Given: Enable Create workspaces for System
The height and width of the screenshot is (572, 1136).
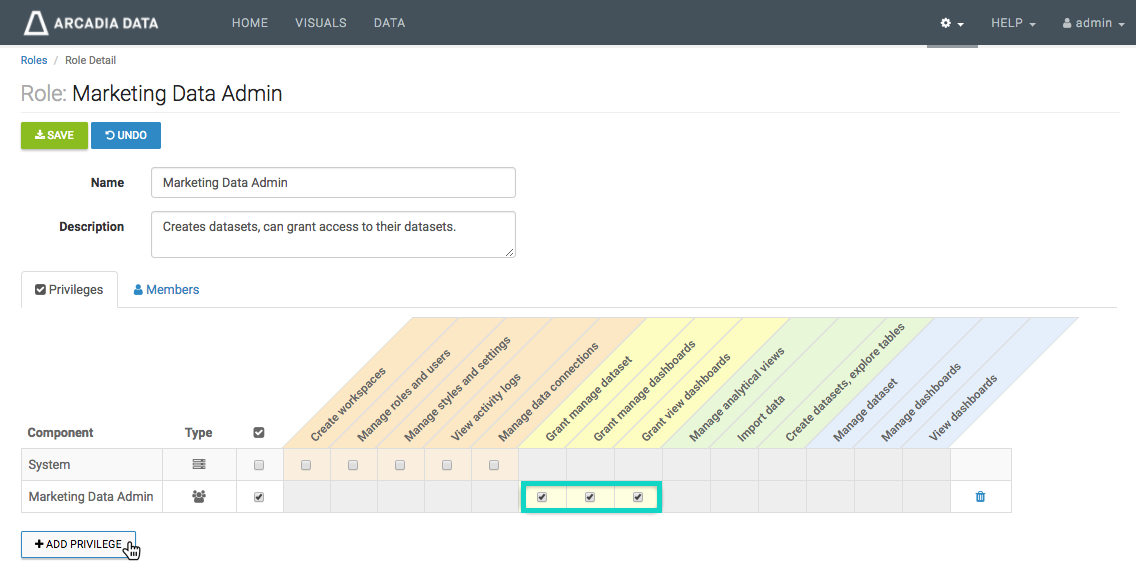Looking at the screenshot, I should click(306, 465).
